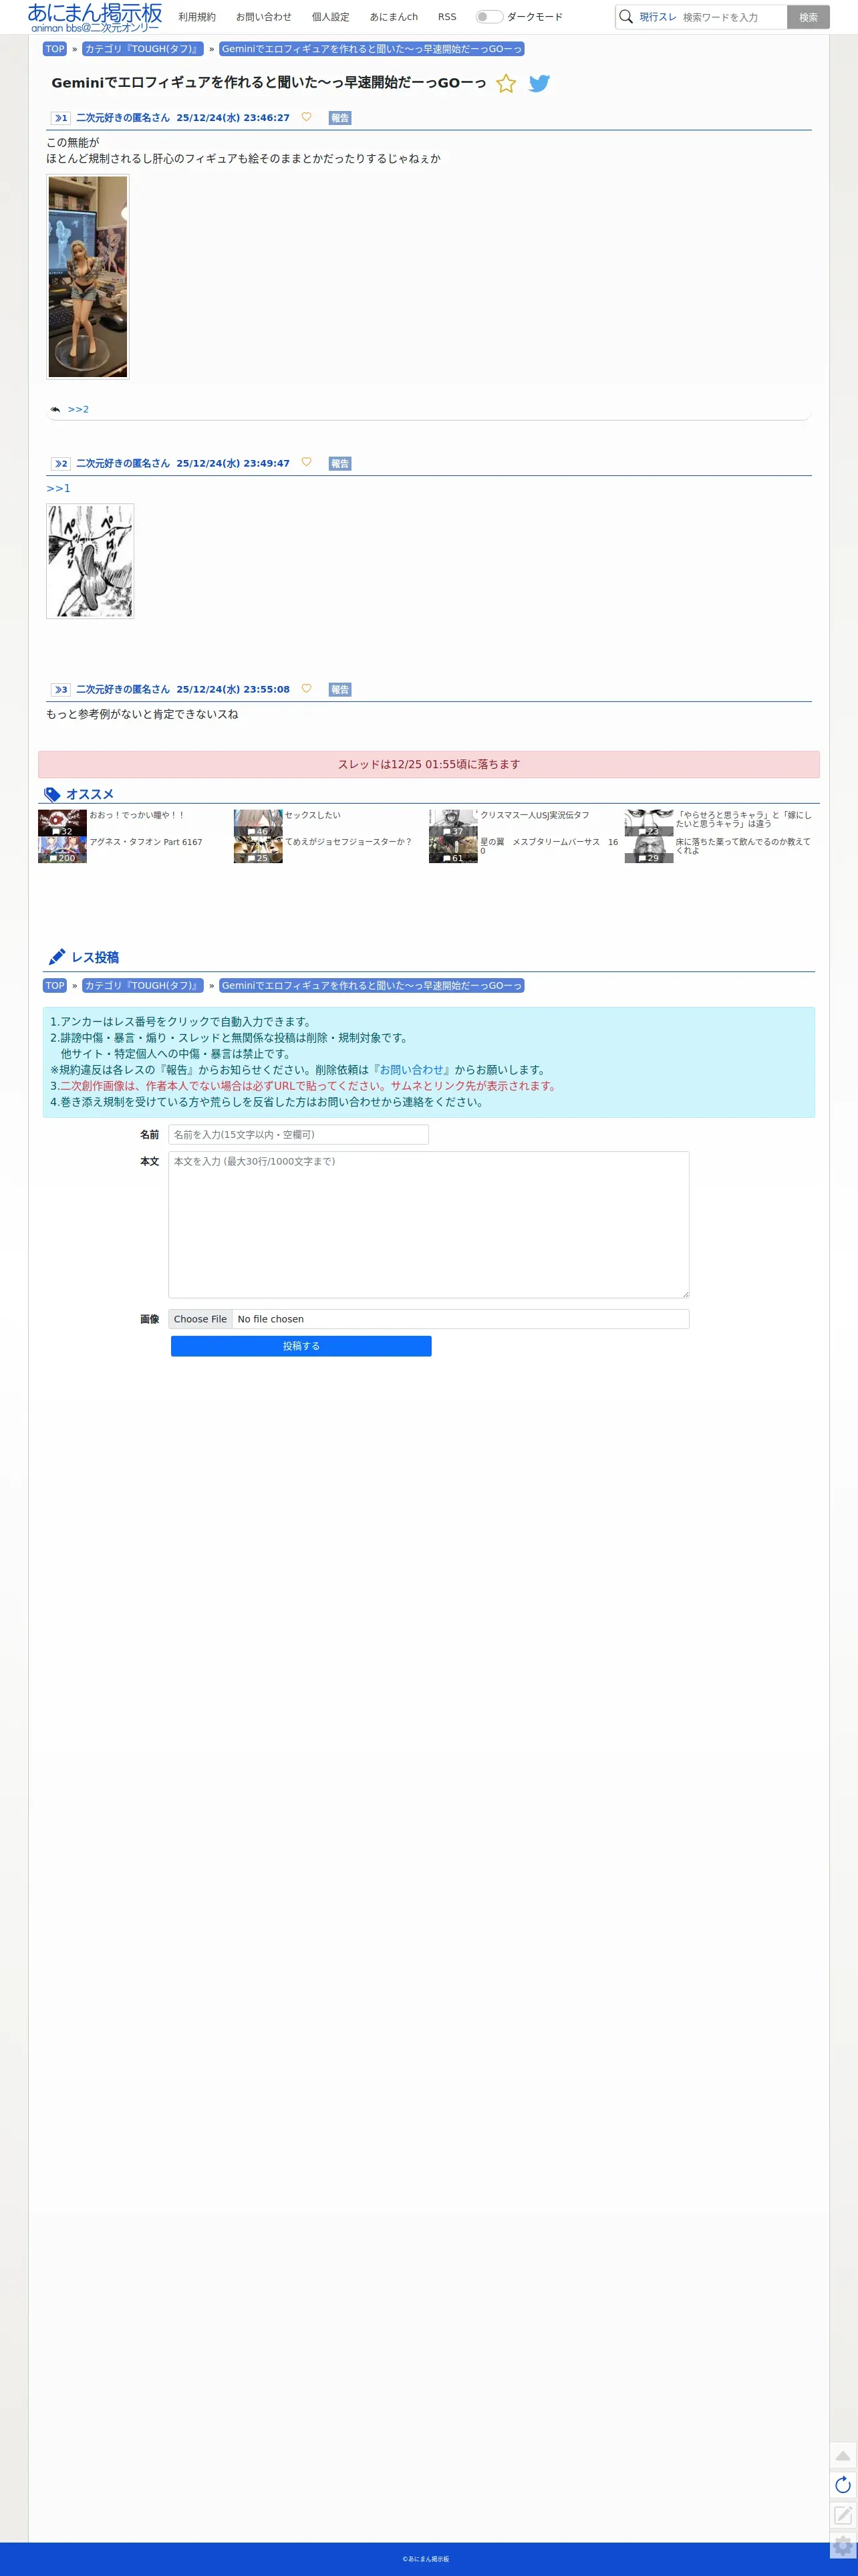Like post 1 with the heart icon
This screenshot has height=2576, width=858.
tap(306, 117)
